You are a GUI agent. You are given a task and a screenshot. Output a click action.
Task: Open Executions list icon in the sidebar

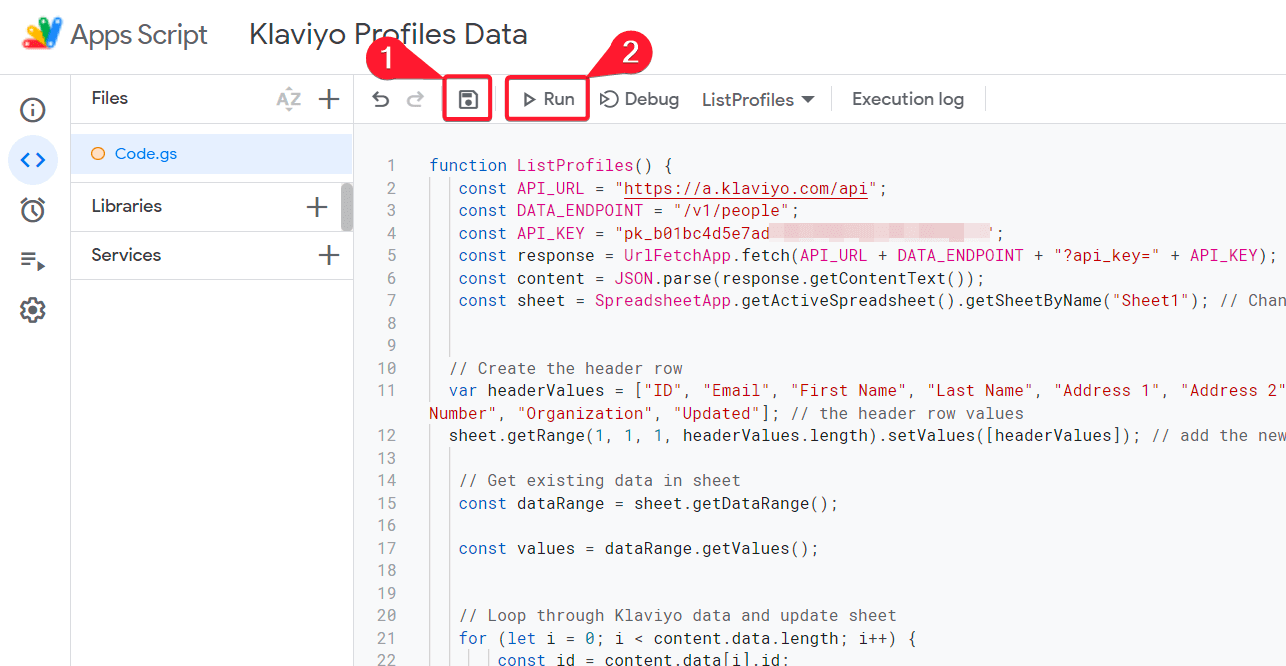[x=33, y=261]
